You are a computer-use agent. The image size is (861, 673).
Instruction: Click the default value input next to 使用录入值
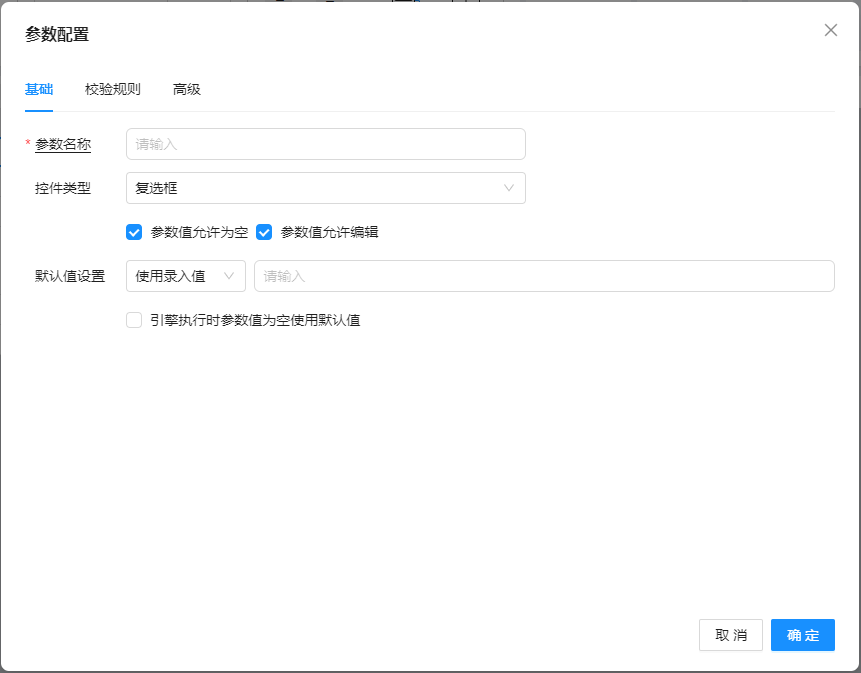tap(544, 276)
